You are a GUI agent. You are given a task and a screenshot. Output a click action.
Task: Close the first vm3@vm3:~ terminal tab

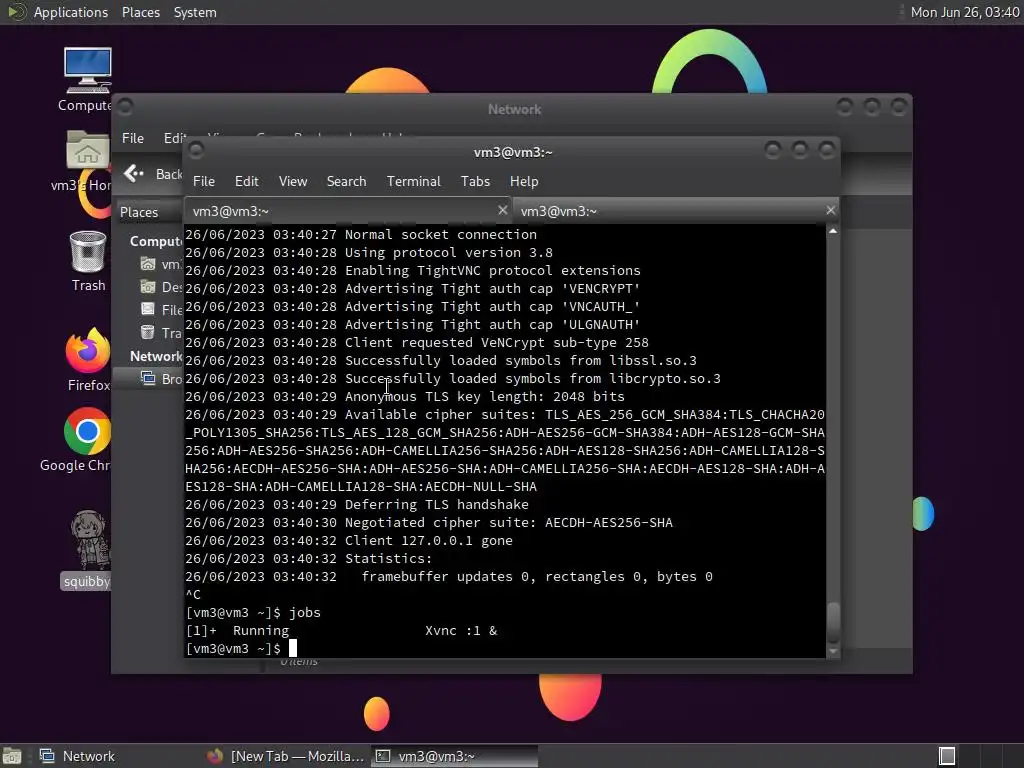click(502, 210)
